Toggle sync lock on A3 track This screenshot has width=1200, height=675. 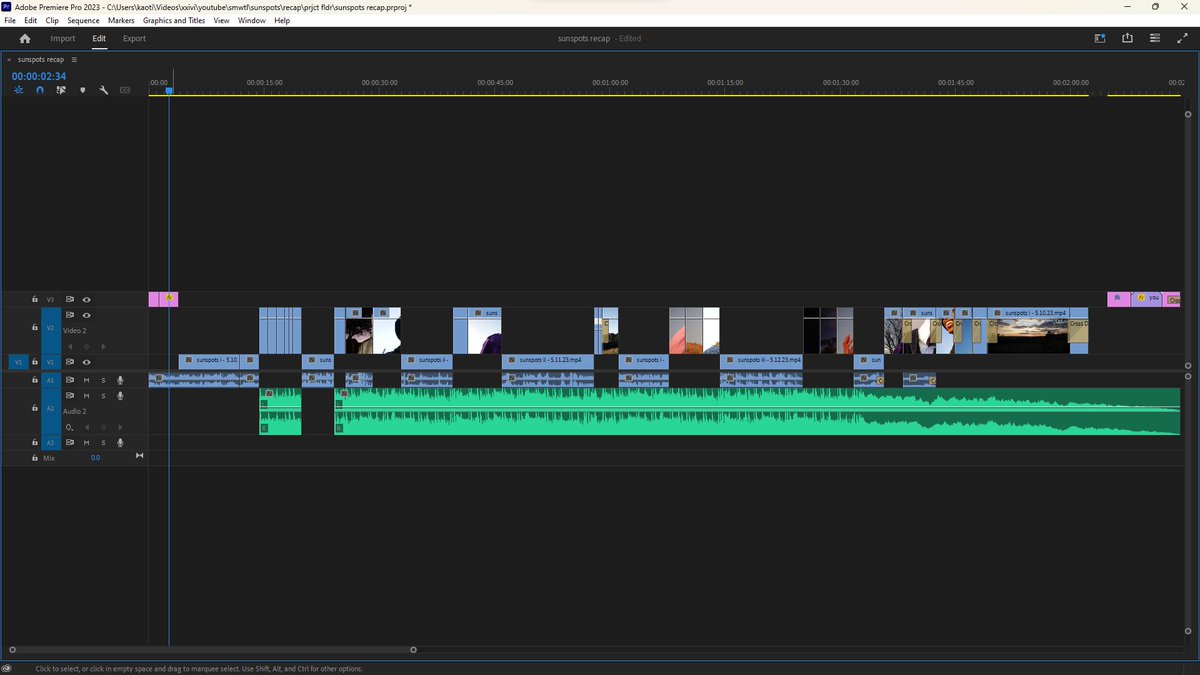[x=70, y=442]
